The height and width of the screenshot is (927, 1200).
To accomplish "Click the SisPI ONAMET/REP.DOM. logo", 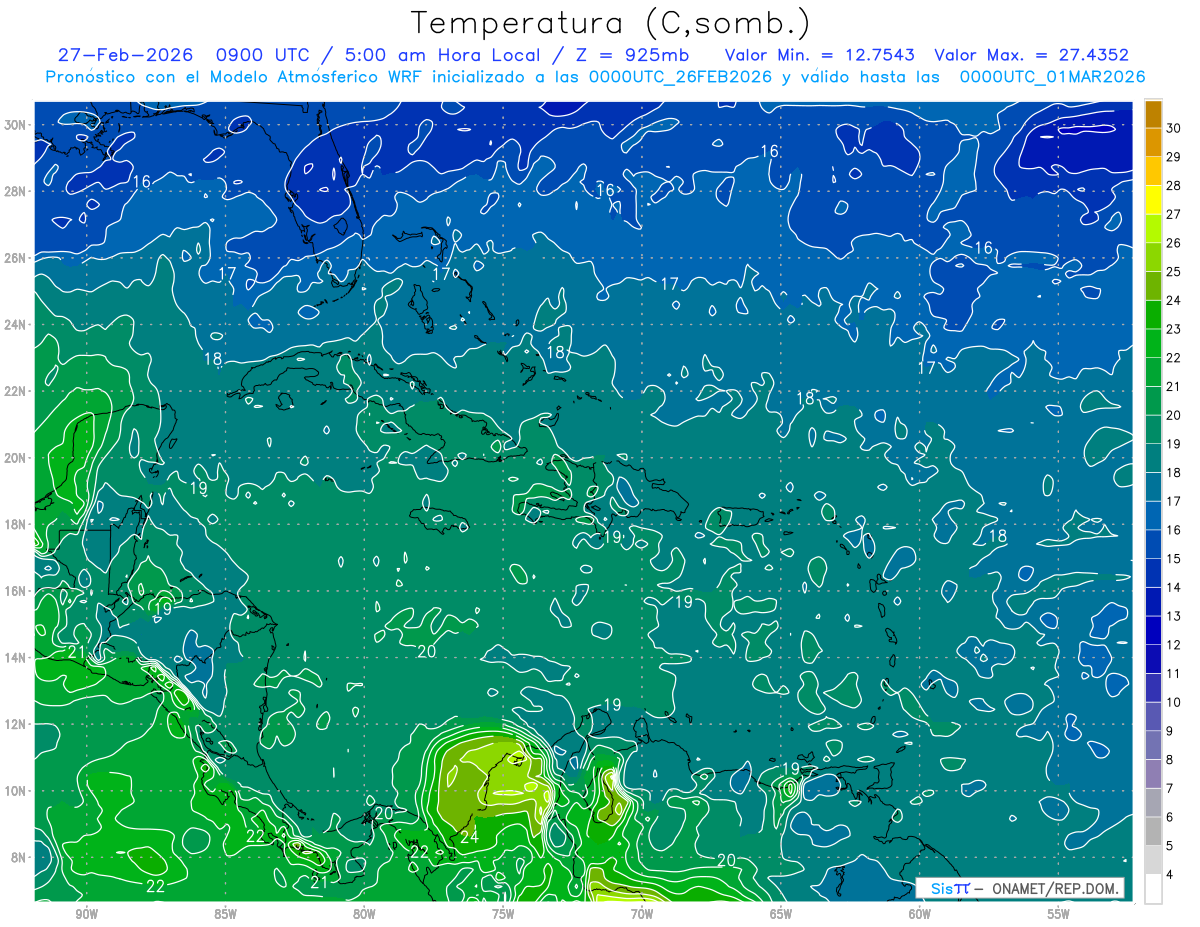I will [1020, 888].
